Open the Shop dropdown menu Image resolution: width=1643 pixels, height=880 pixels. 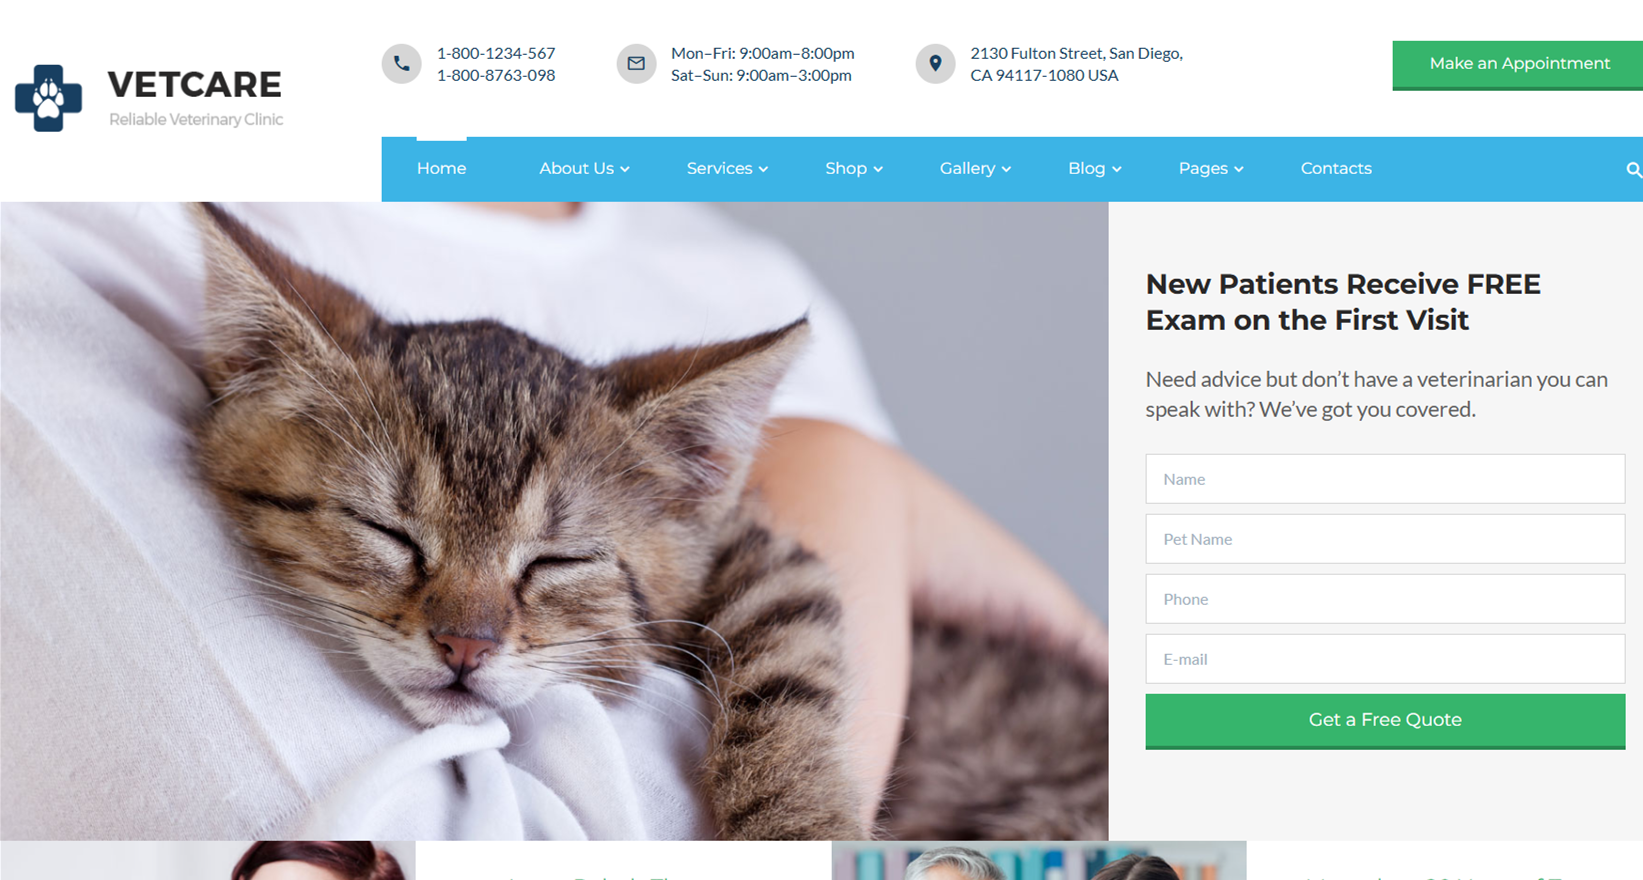[854, 169]
